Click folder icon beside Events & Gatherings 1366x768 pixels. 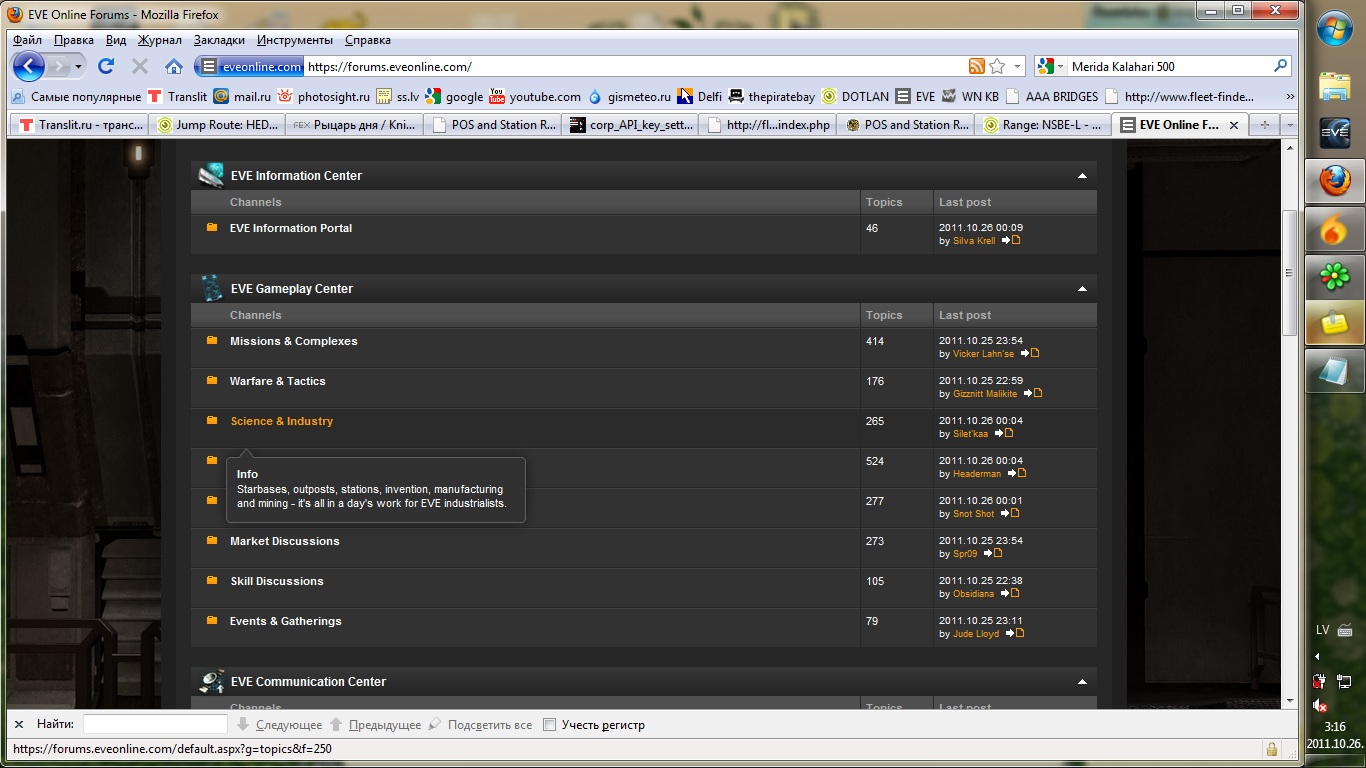click(212, 620)
